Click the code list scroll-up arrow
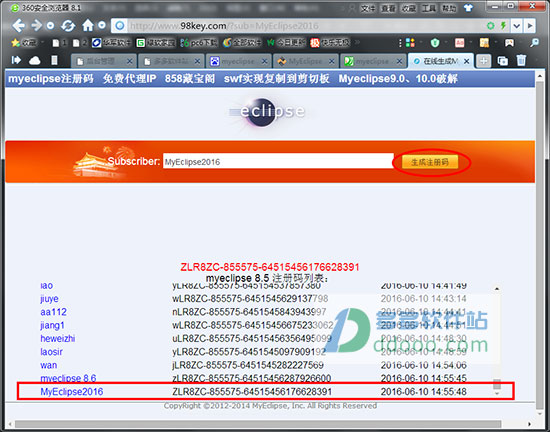The width and height of the screenshot is (550, 432). point(497,289)
